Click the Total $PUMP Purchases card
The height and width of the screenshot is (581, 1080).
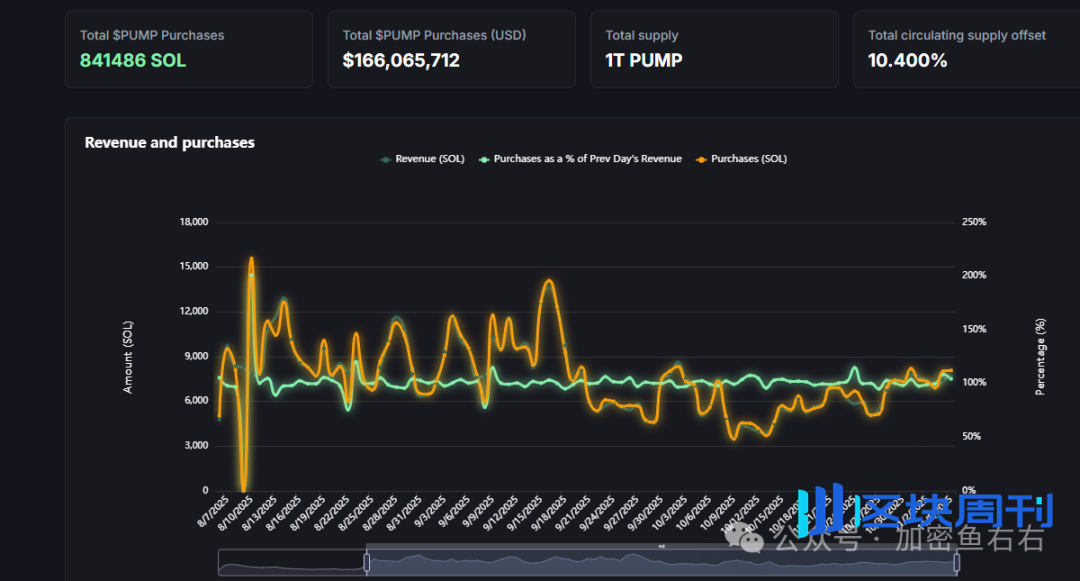(x=188, y=49)
